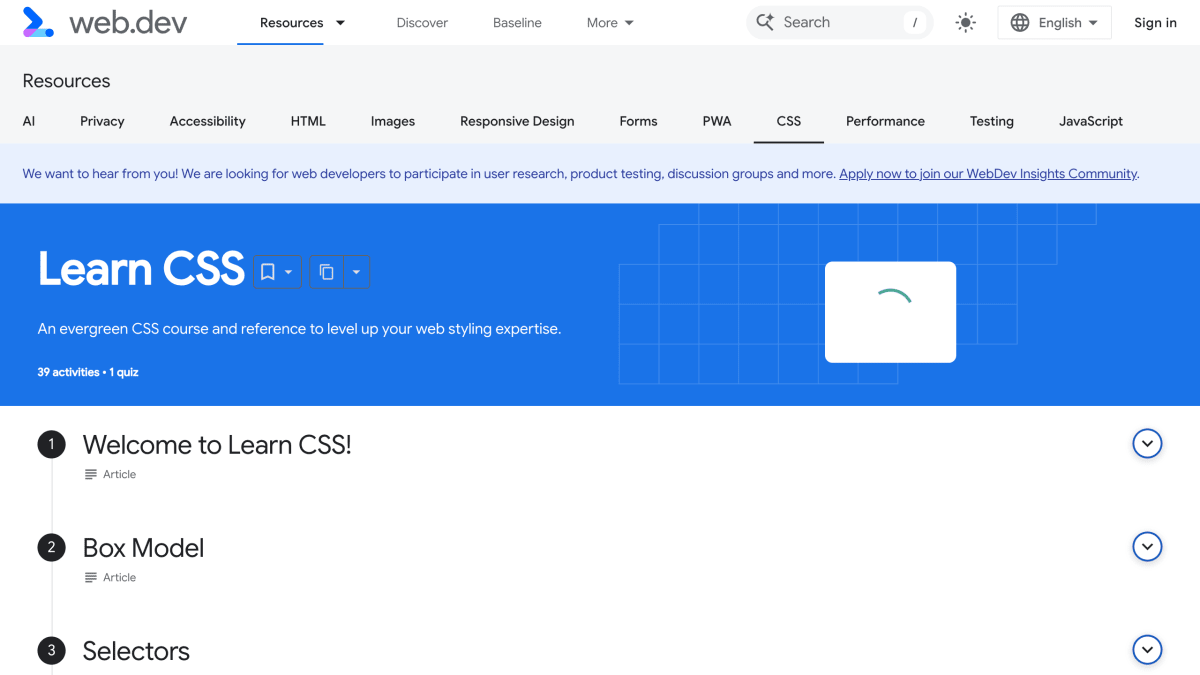Click the copy page icon
The image size is (1200, 675).
[326, 272]
